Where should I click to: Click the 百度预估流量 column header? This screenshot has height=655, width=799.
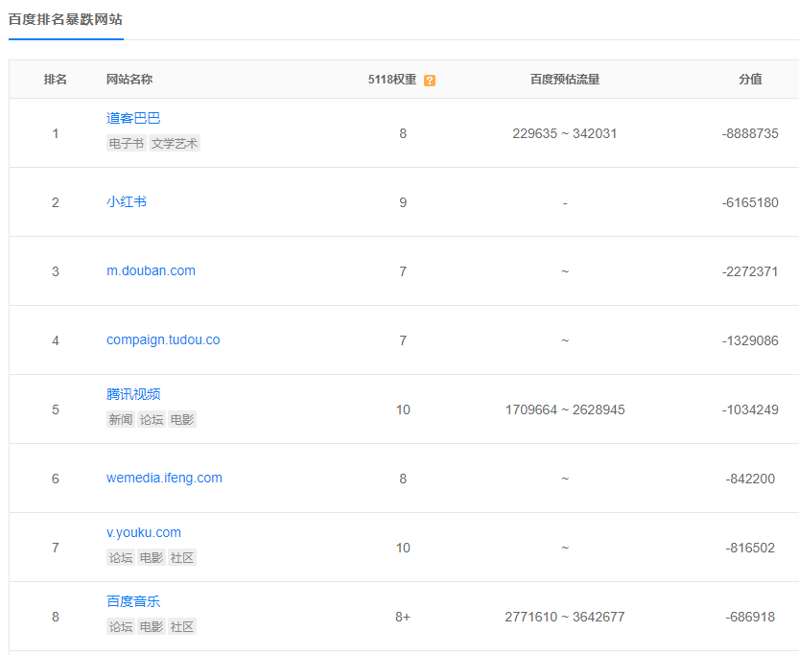click(565, 80)
